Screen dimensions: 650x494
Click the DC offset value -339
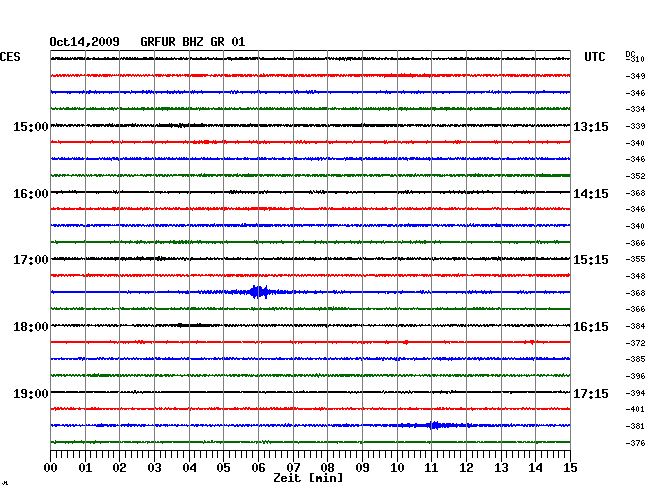click(x=635, y=126)
